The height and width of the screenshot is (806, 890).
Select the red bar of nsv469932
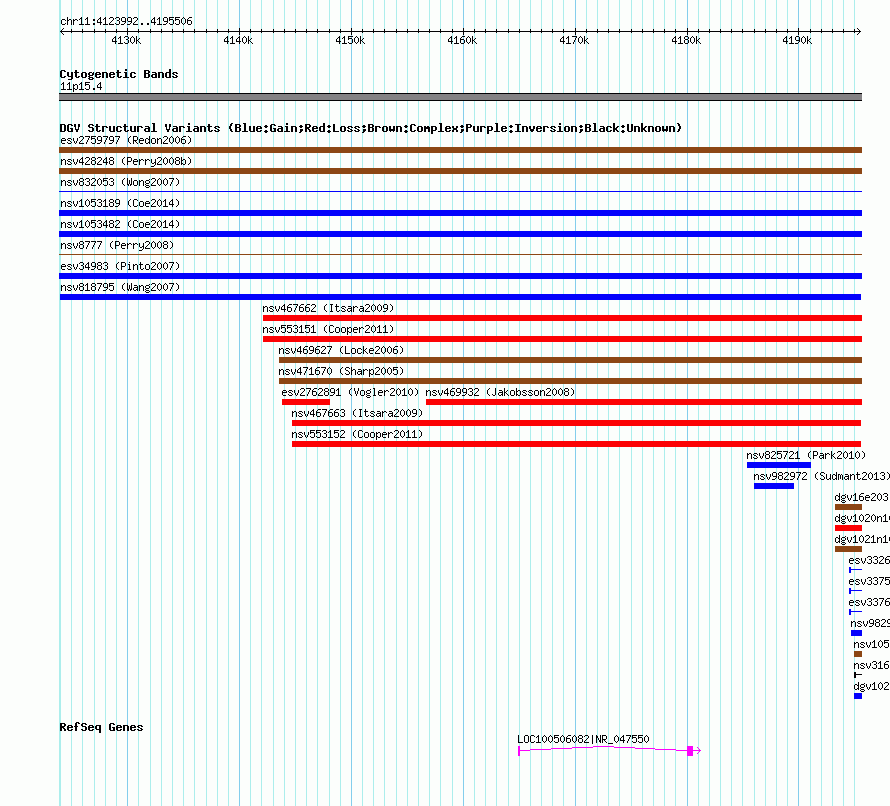644,402
